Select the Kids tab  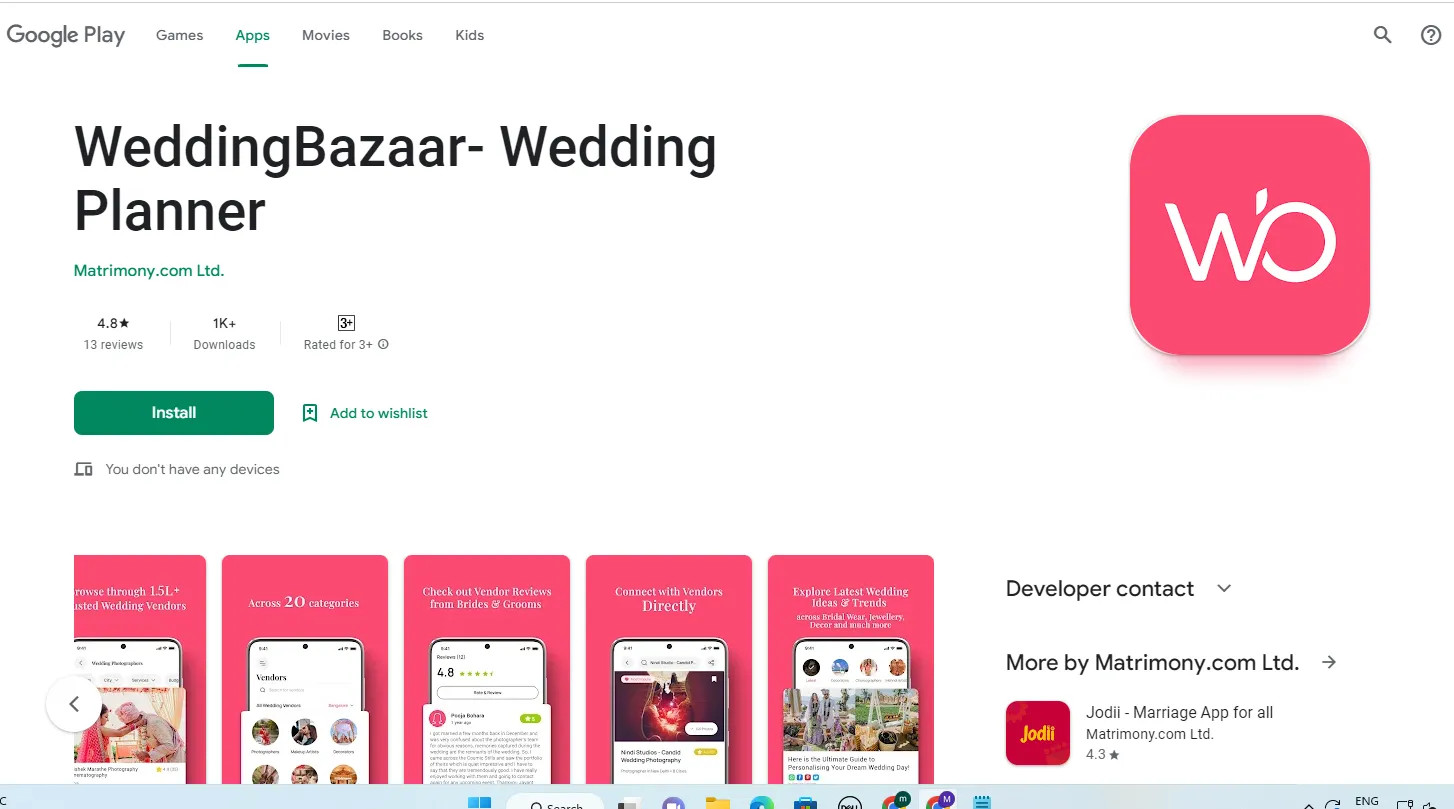[x=469, y=35]
